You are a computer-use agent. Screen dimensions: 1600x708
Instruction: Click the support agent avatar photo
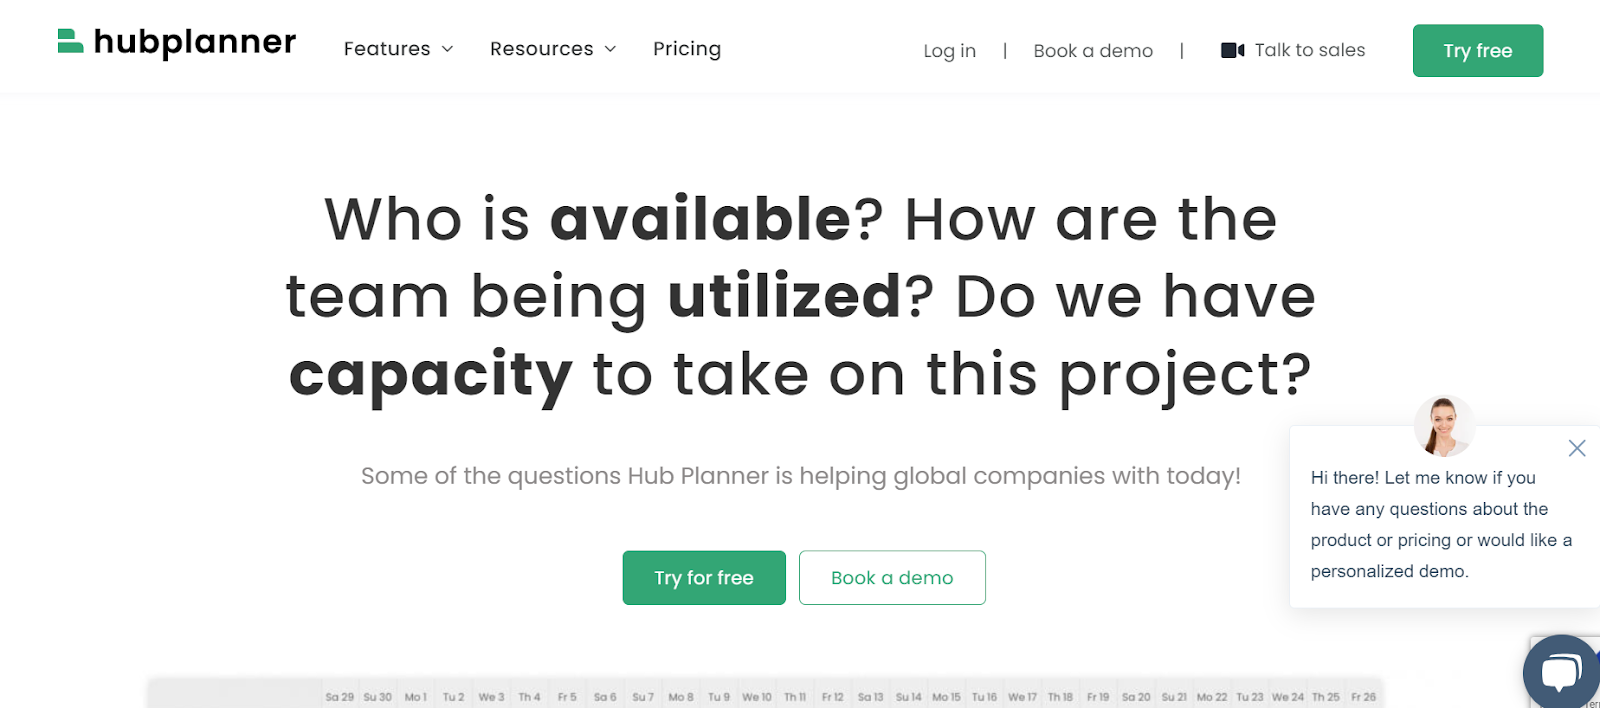1444,425
